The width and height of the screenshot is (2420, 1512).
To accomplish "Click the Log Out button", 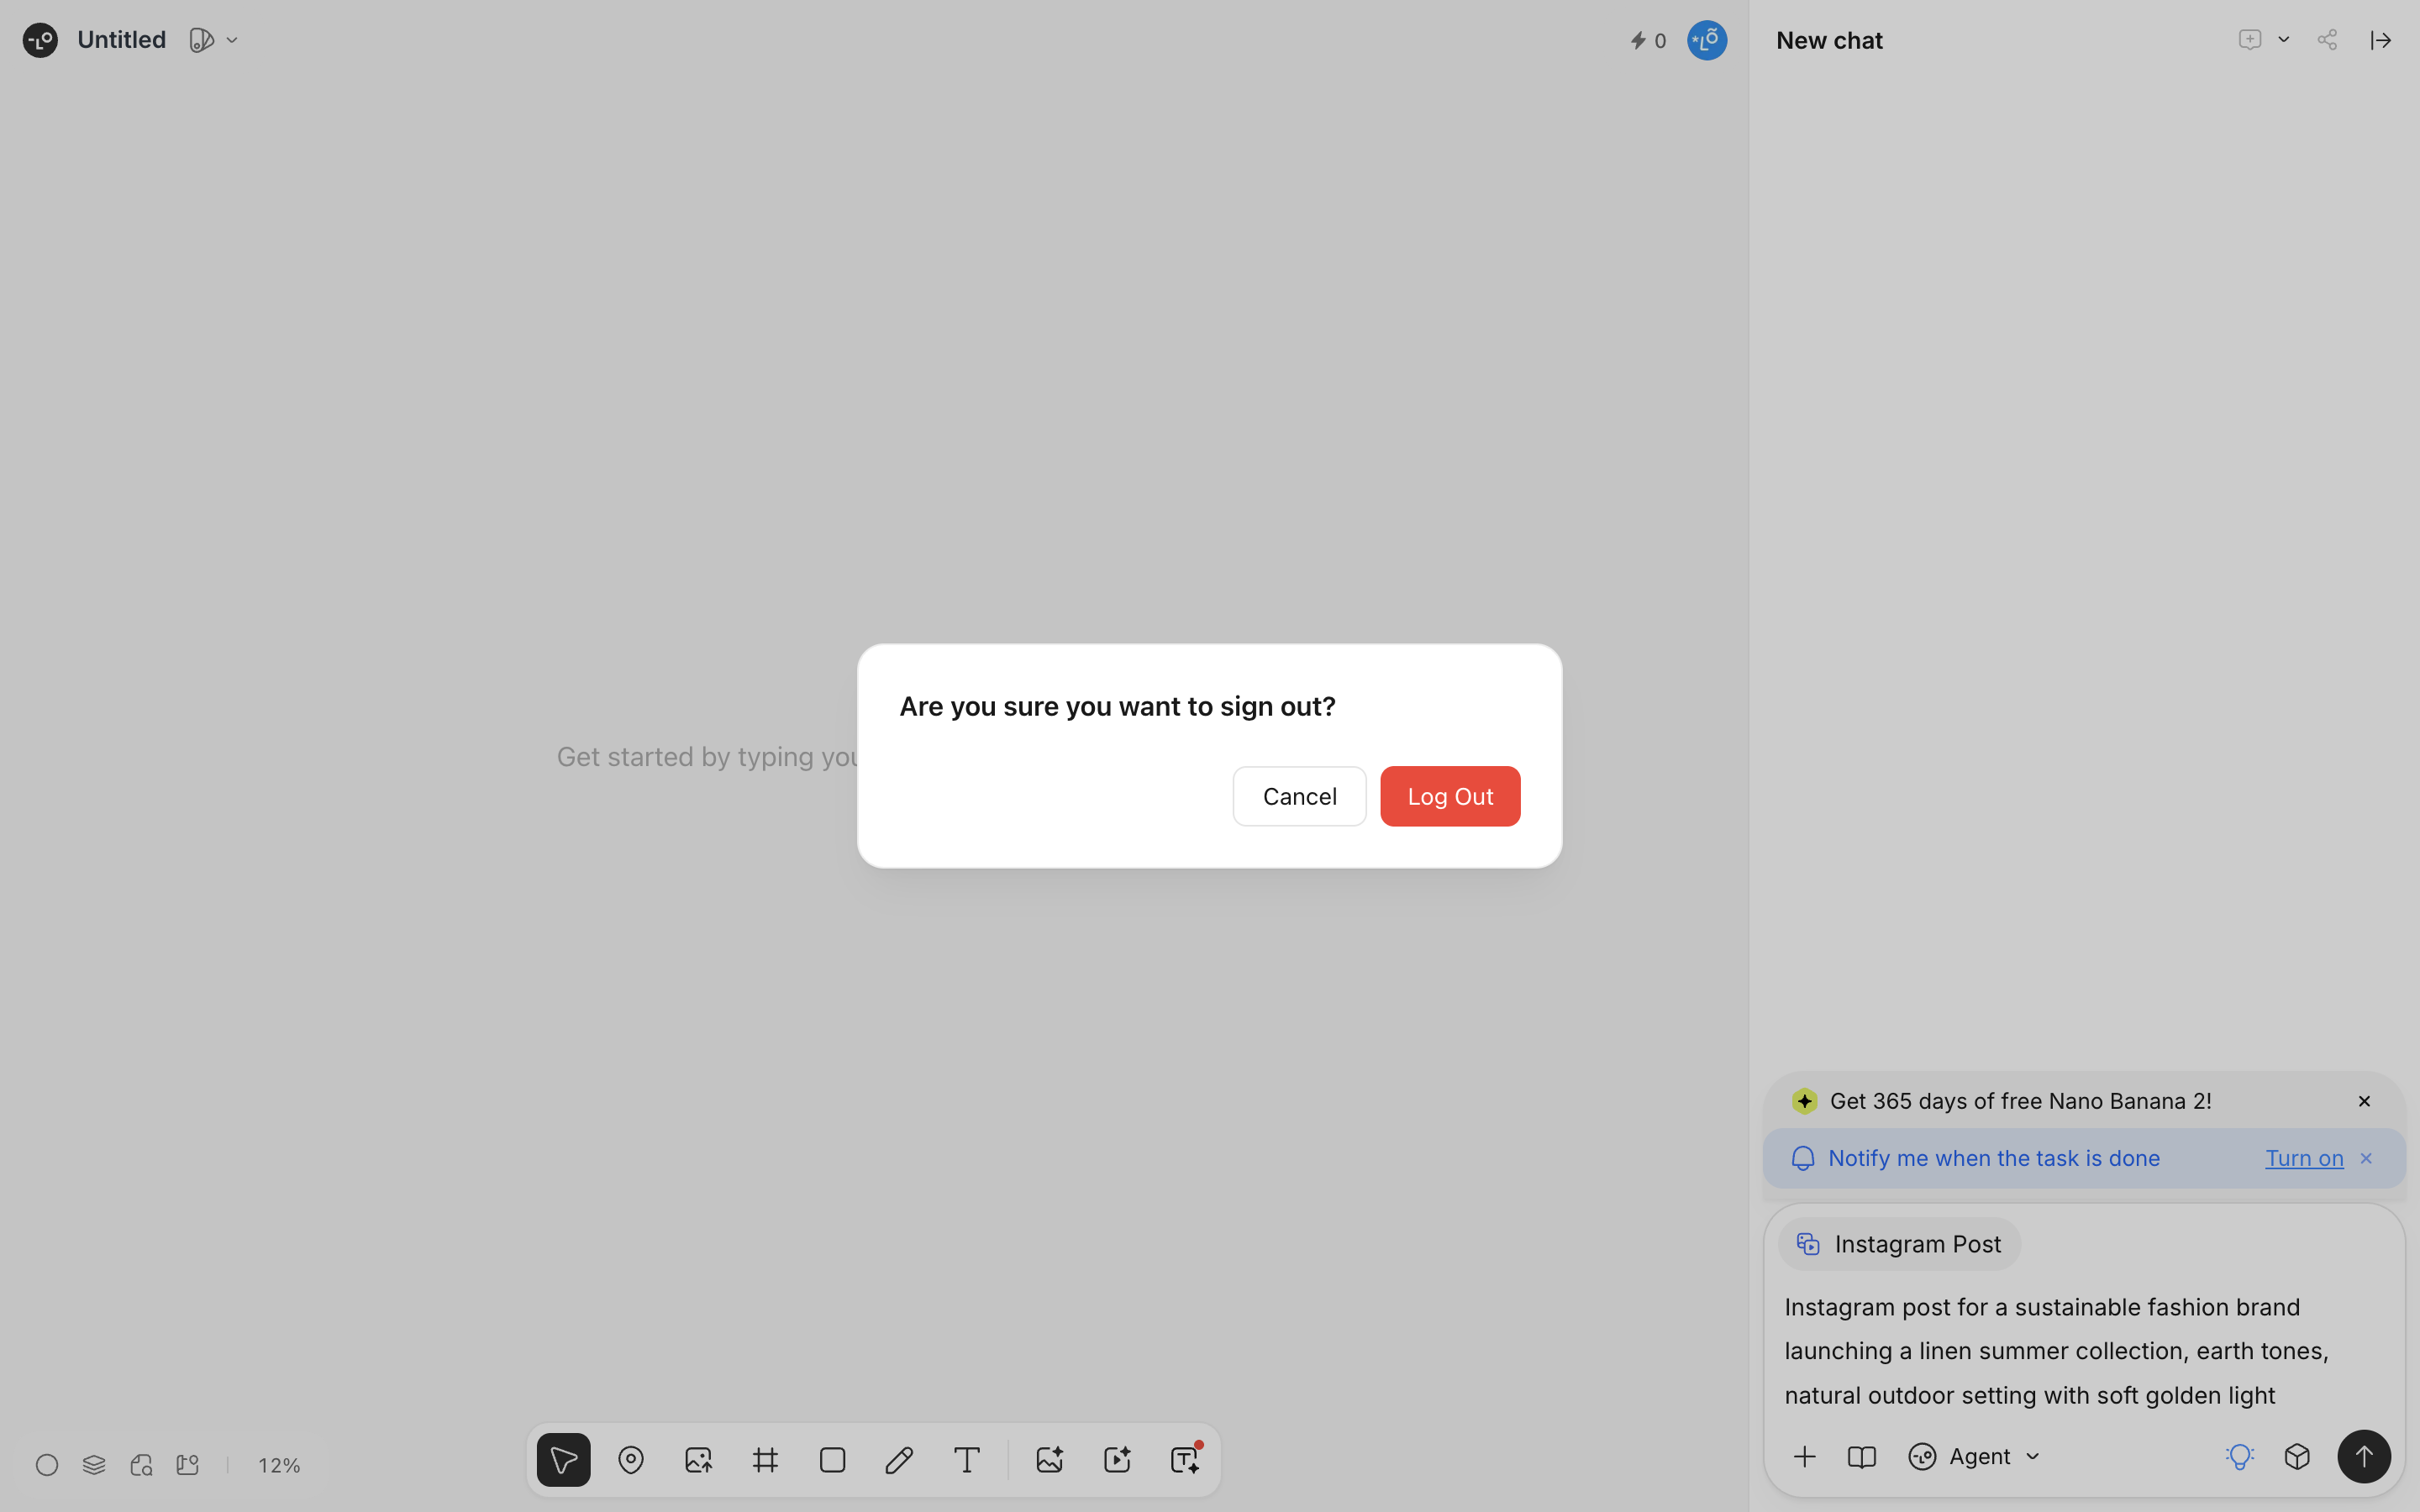I will coord(1450,796).
